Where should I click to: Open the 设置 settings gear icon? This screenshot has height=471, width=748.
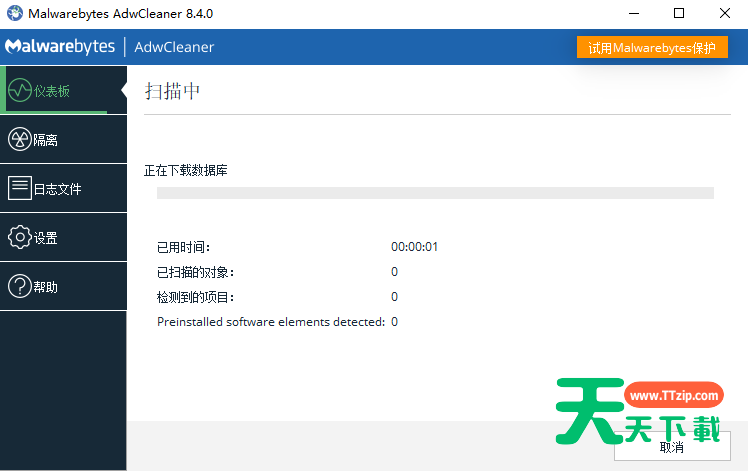(20, 237)
